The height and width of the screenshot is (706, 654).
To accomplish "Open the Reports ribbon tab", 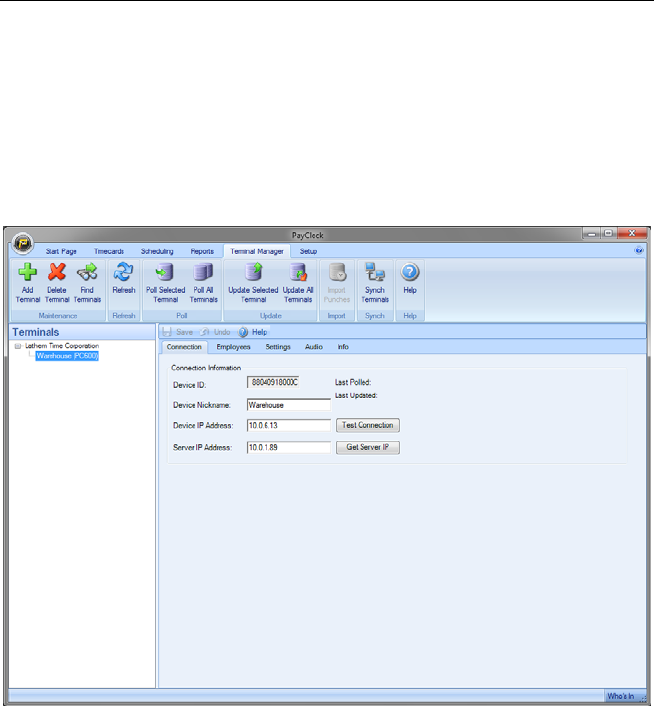I will (x=202, y=251).
